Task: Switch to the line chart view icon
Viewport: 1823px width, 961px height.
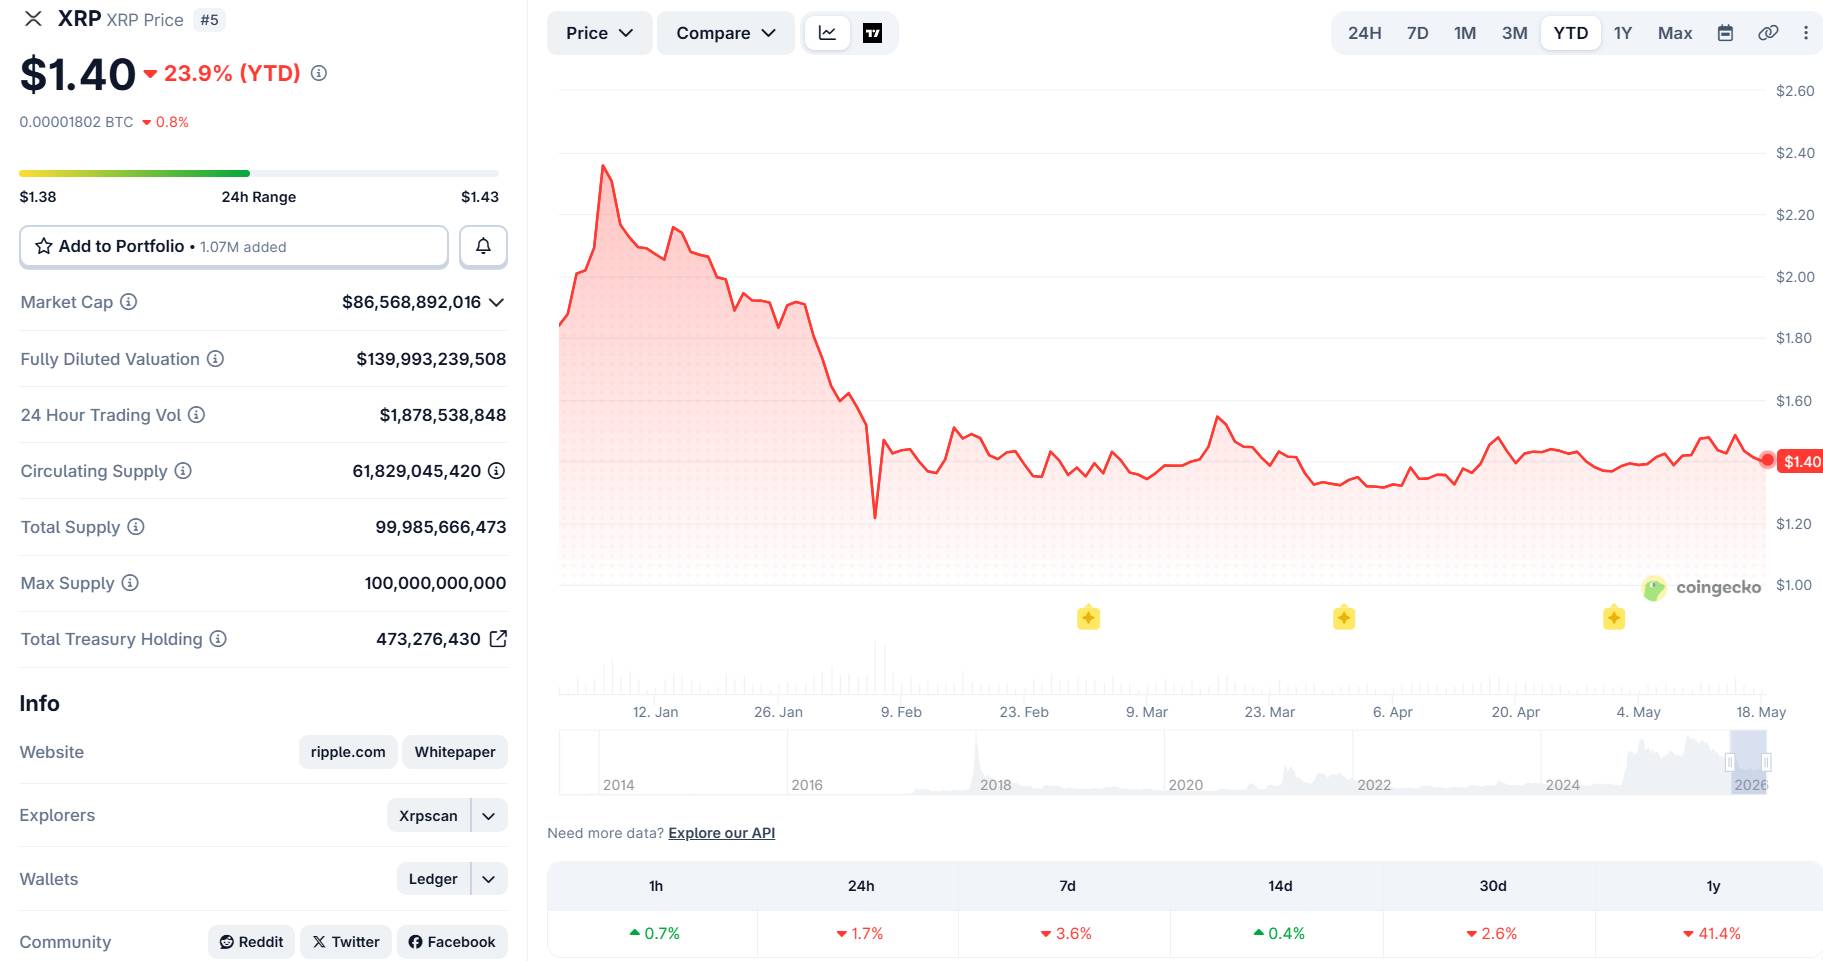Action: coord(827,33)
